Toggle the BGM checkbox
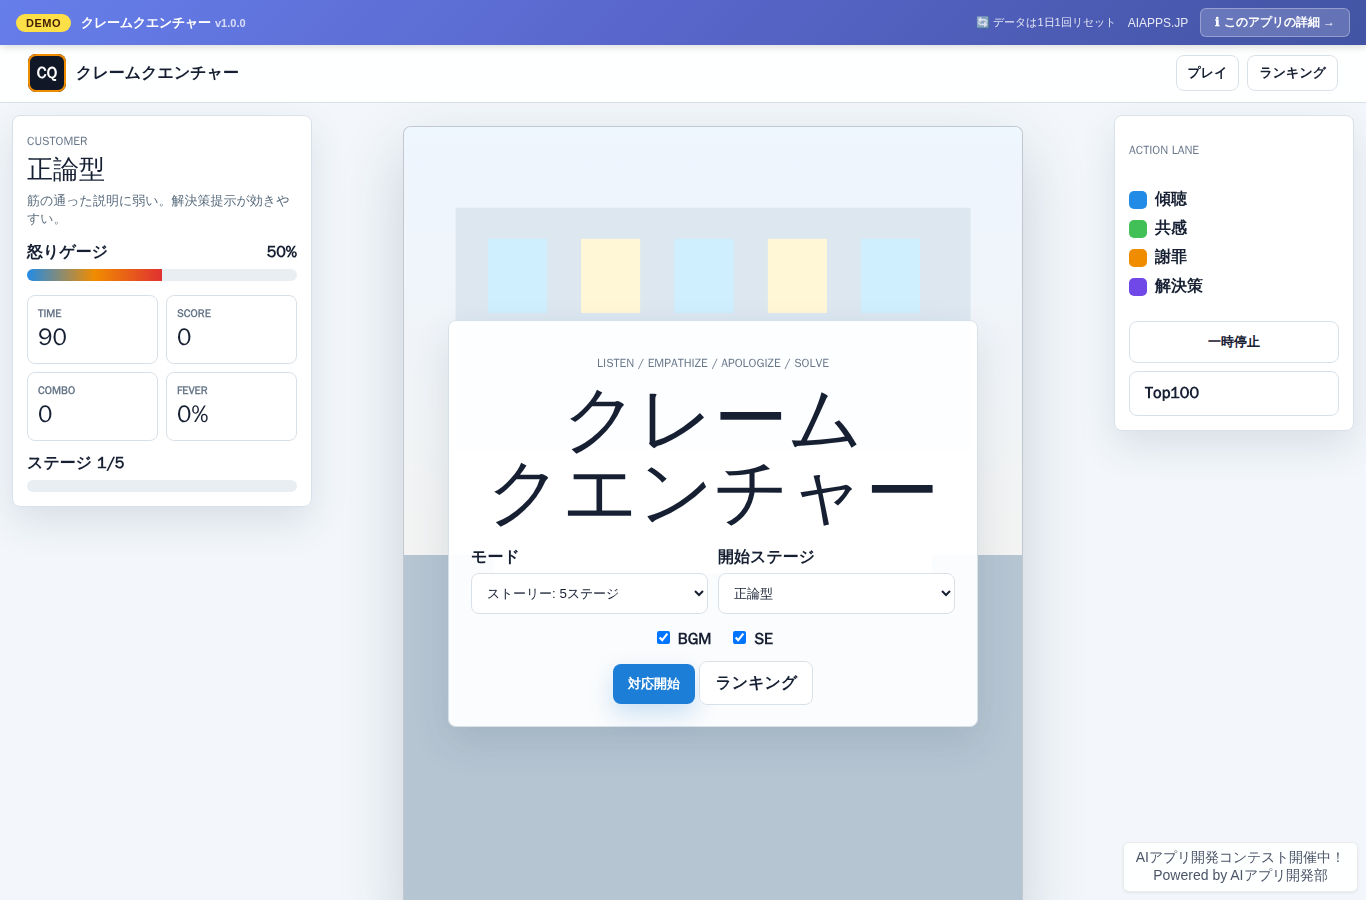1366x900 pixels. (663, 638)
